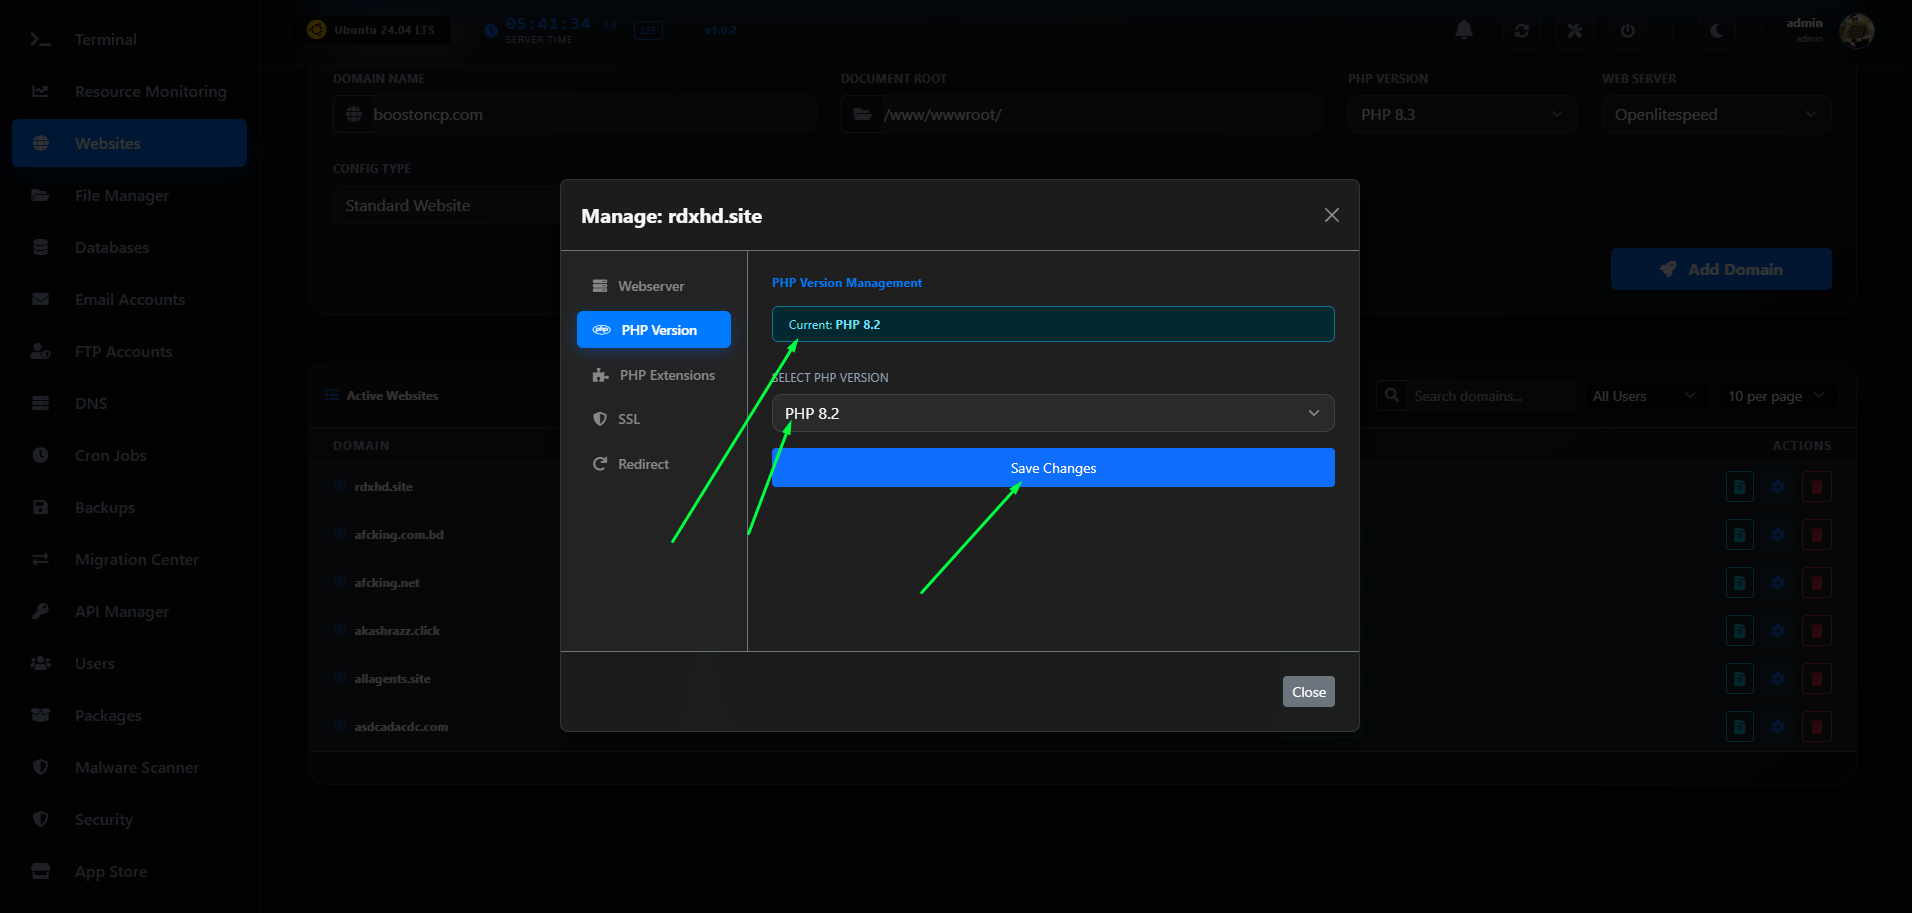Click the power icon in the top bar
Viewport: 1912px width, 913px height.
click(x=1627, y=30)
